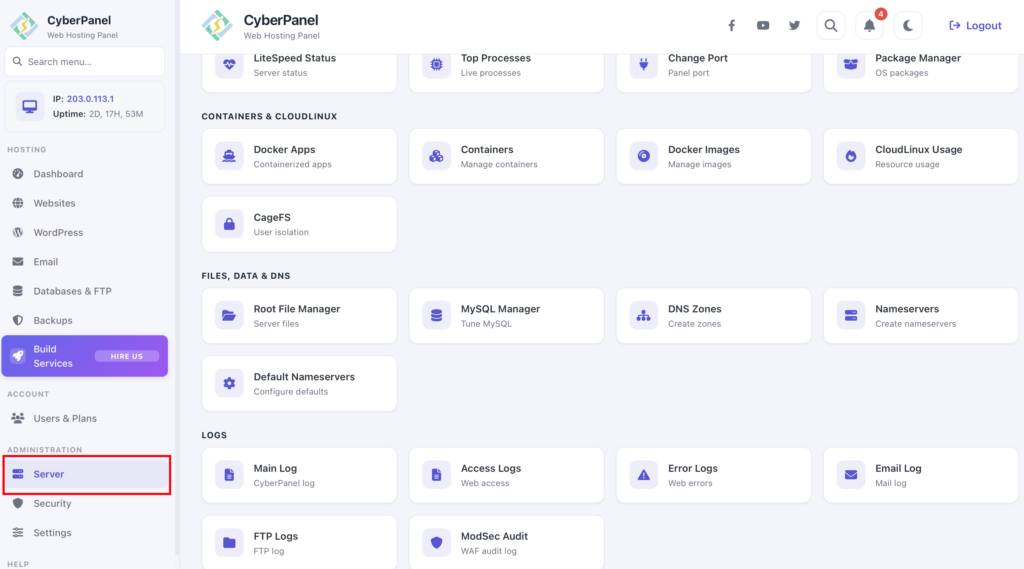Screen dimensions: 1024x569
Task: Open Security sidebar menu item
Action: [85, 504]
